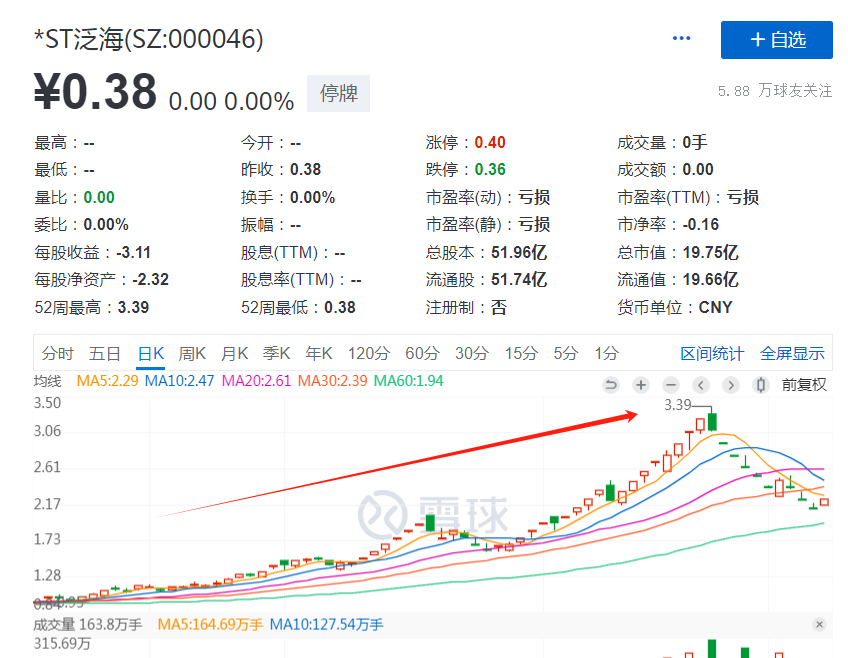
Task: Zoom out chart with minus icon
Action: pos(671,385)
